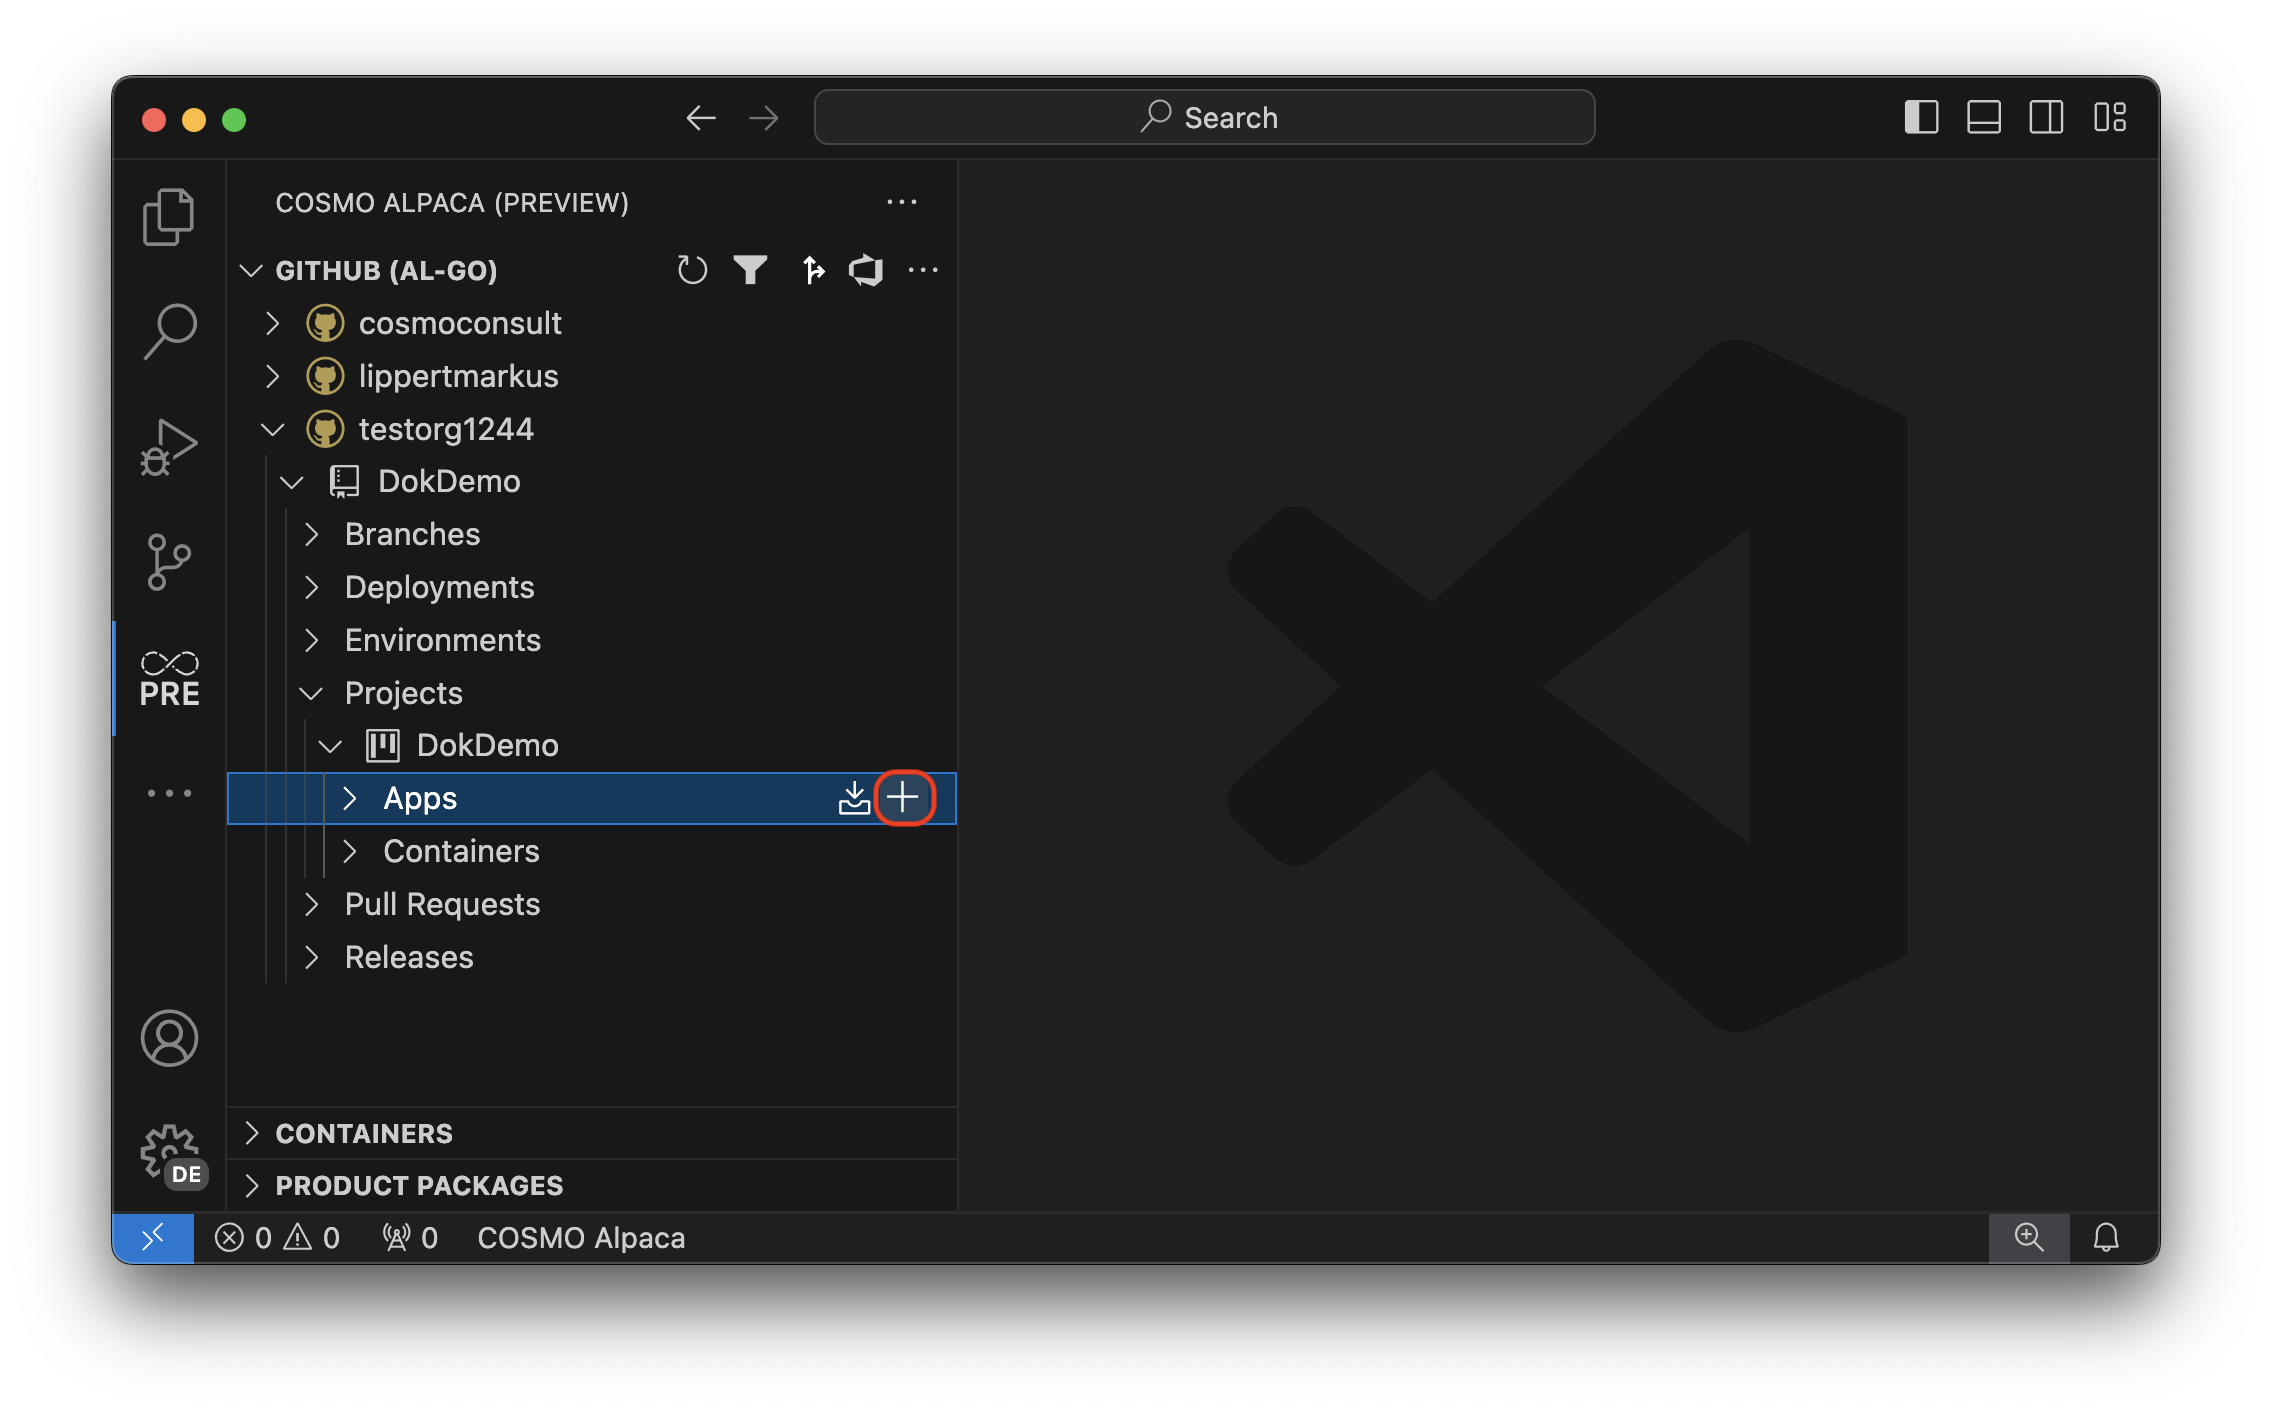This screenshot has width=2272, height=1412.
Task: Toggle the bottom panel visibility
Action: [x=1983, y=117]
